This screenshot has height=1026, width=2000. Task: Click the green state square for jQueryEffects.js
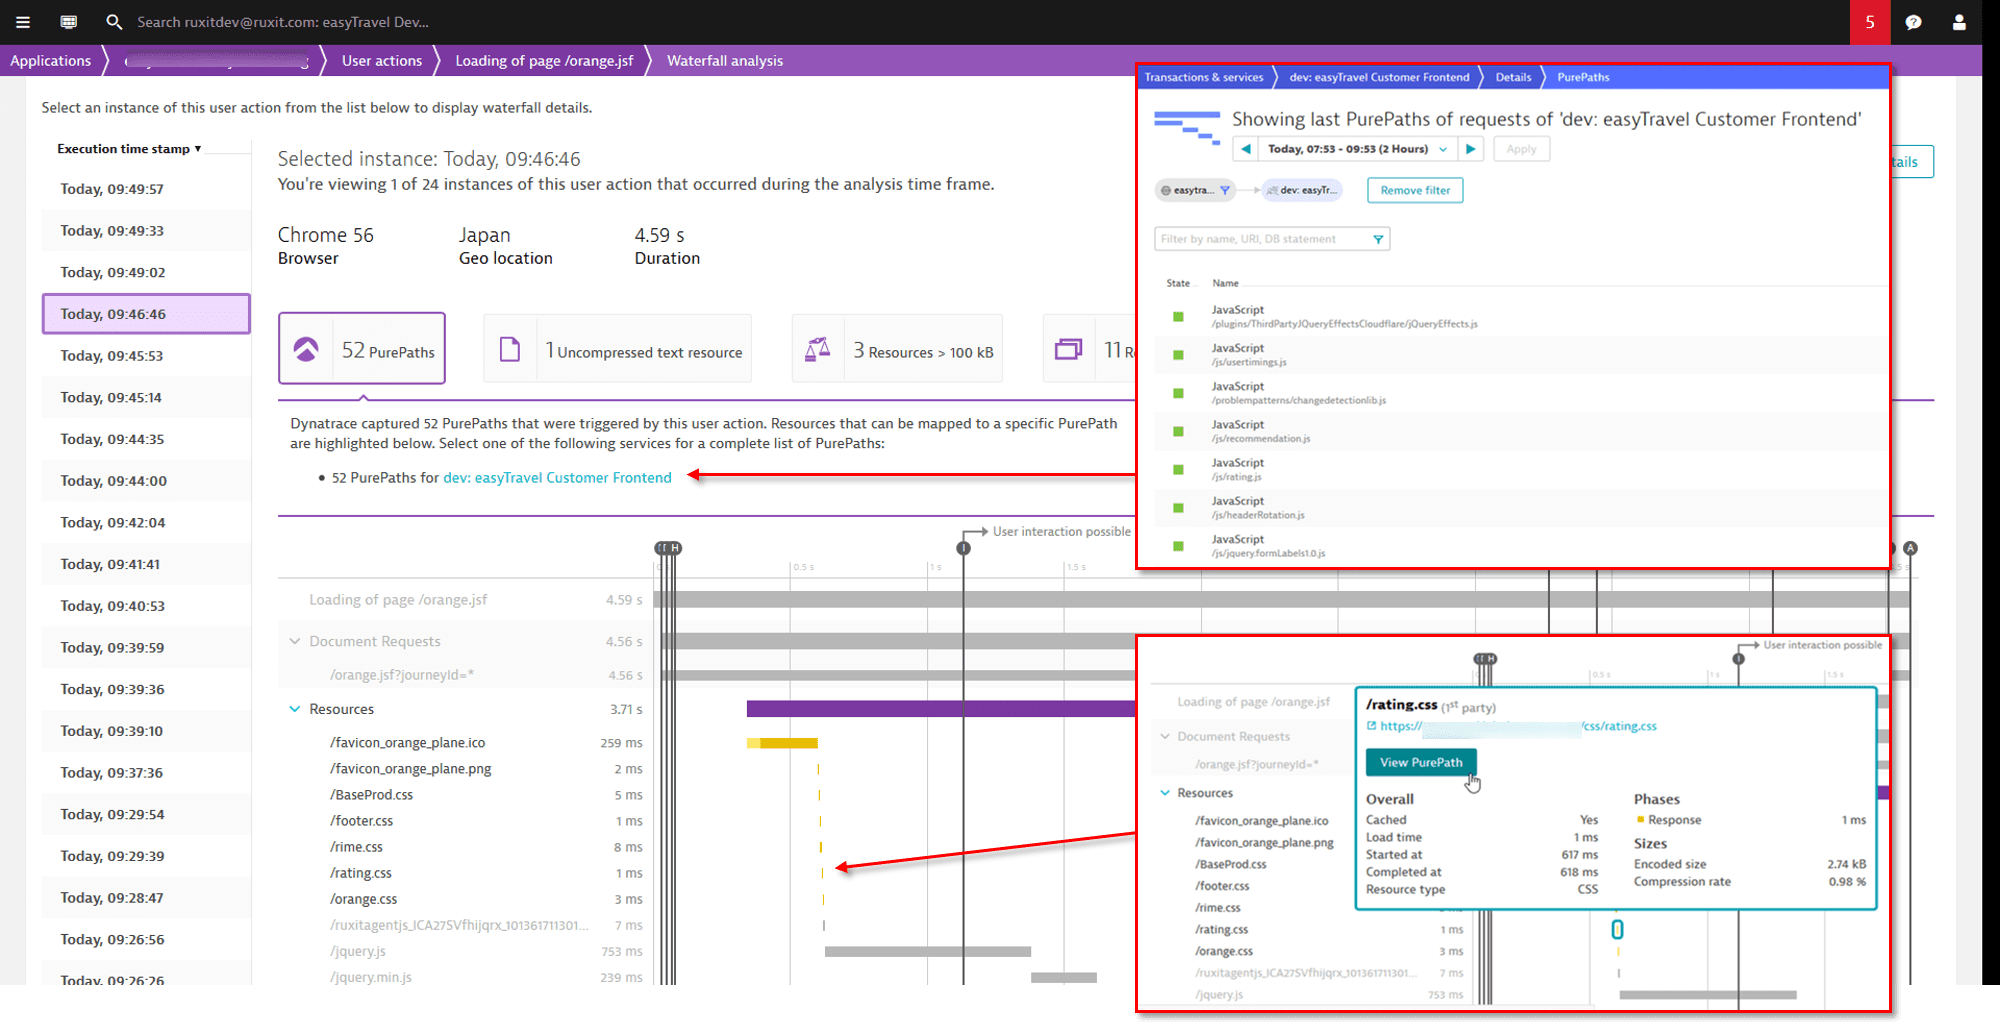point(1178,317)
